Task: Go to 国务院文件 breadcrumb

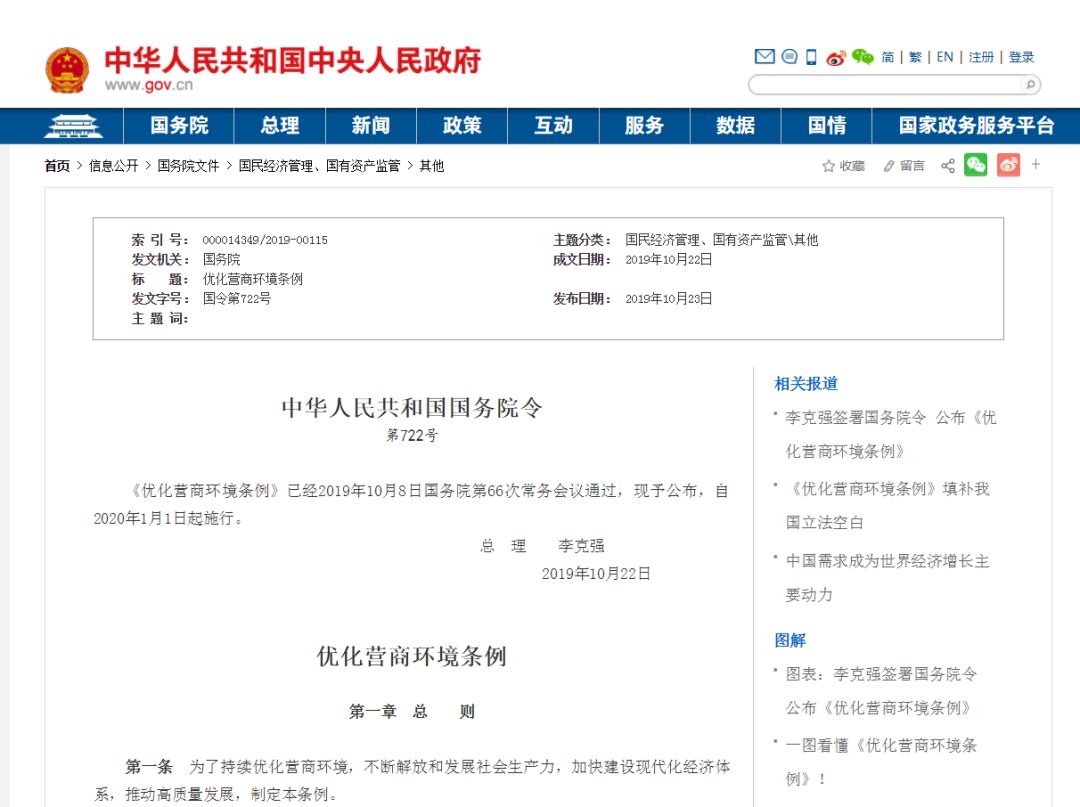Action: coord(188,166)
